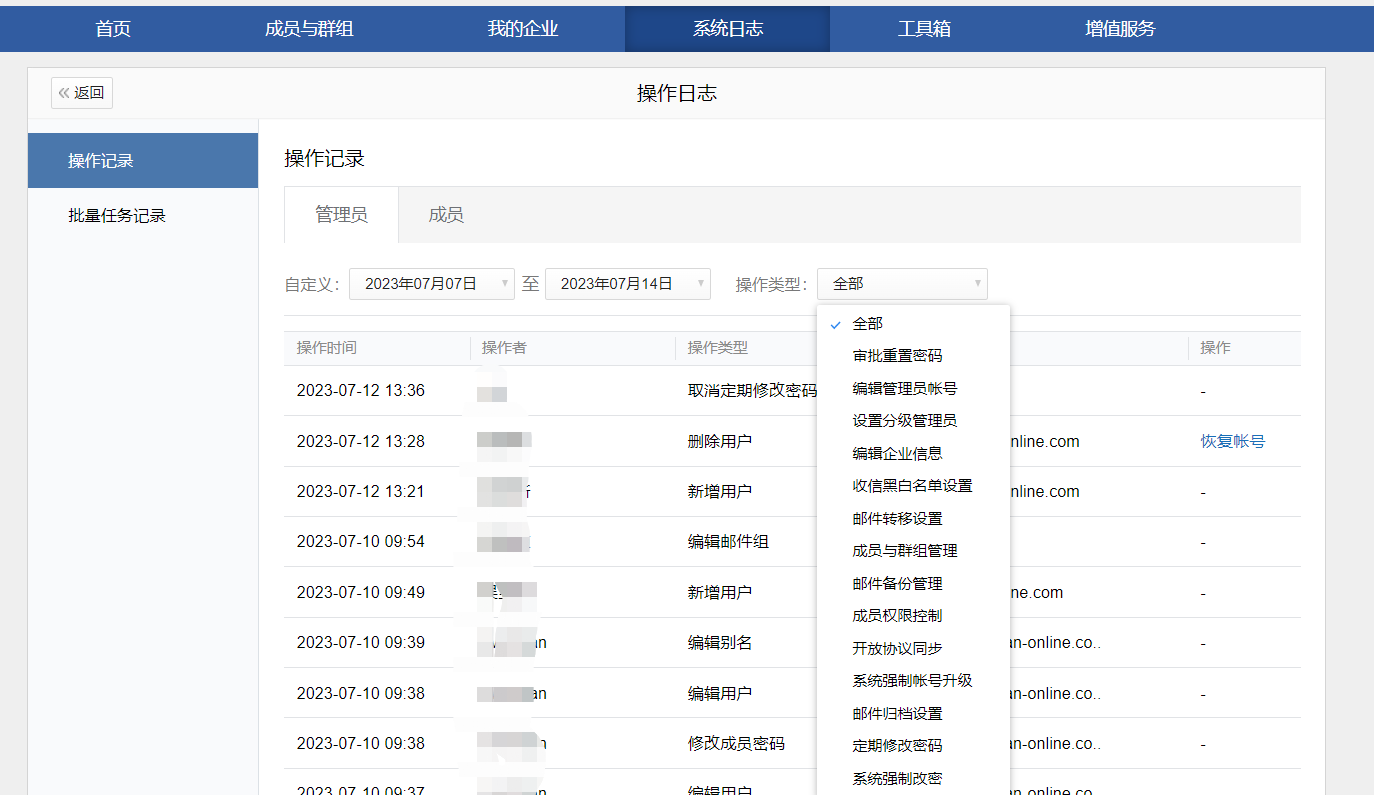Collapse the 操作类型 dropdown showing 全部
This screenshot has height=795, width=1374.
tap(901, 284)
